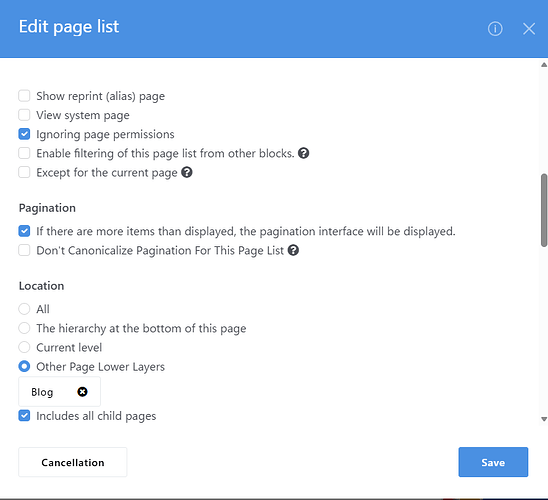Tick Except for the current page
Screen dimensions: 548x500
[x=24, y=172]
